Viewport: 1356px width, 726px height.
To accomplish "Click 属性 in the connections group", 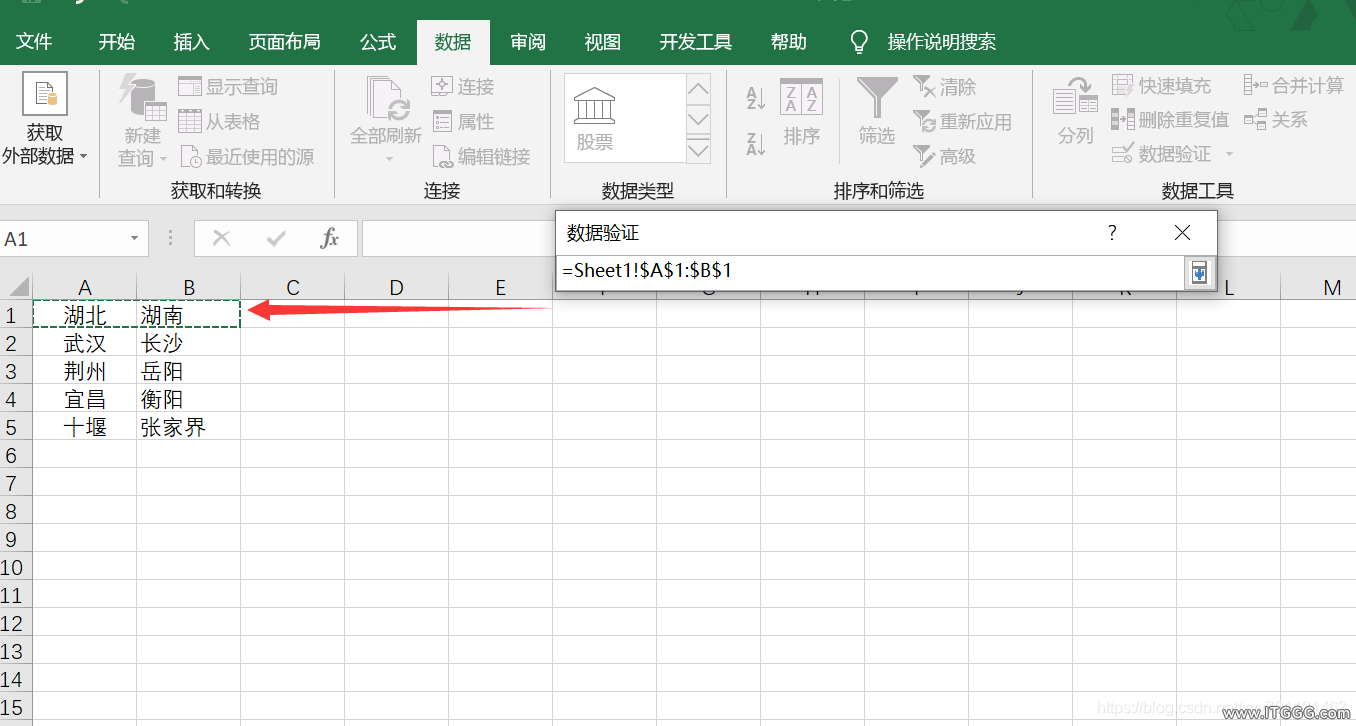I will [463, 122].
